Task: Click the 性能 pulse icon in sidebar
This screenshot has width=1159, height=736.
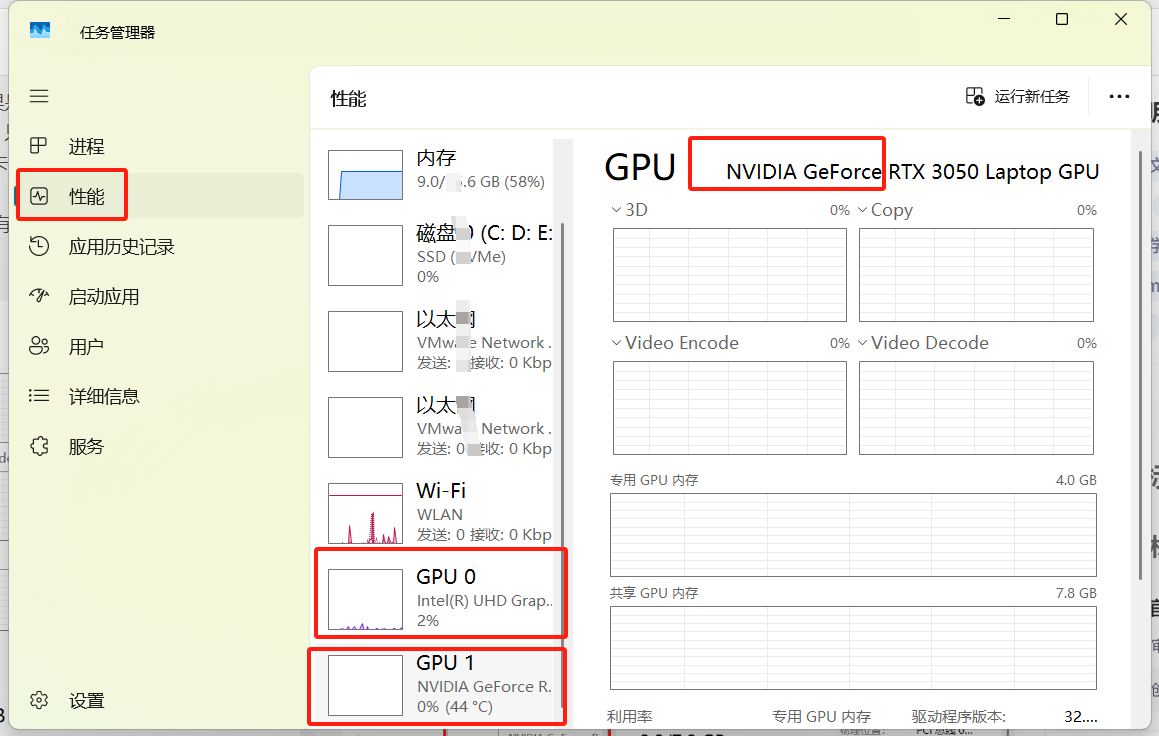Action: pos(38,196)
